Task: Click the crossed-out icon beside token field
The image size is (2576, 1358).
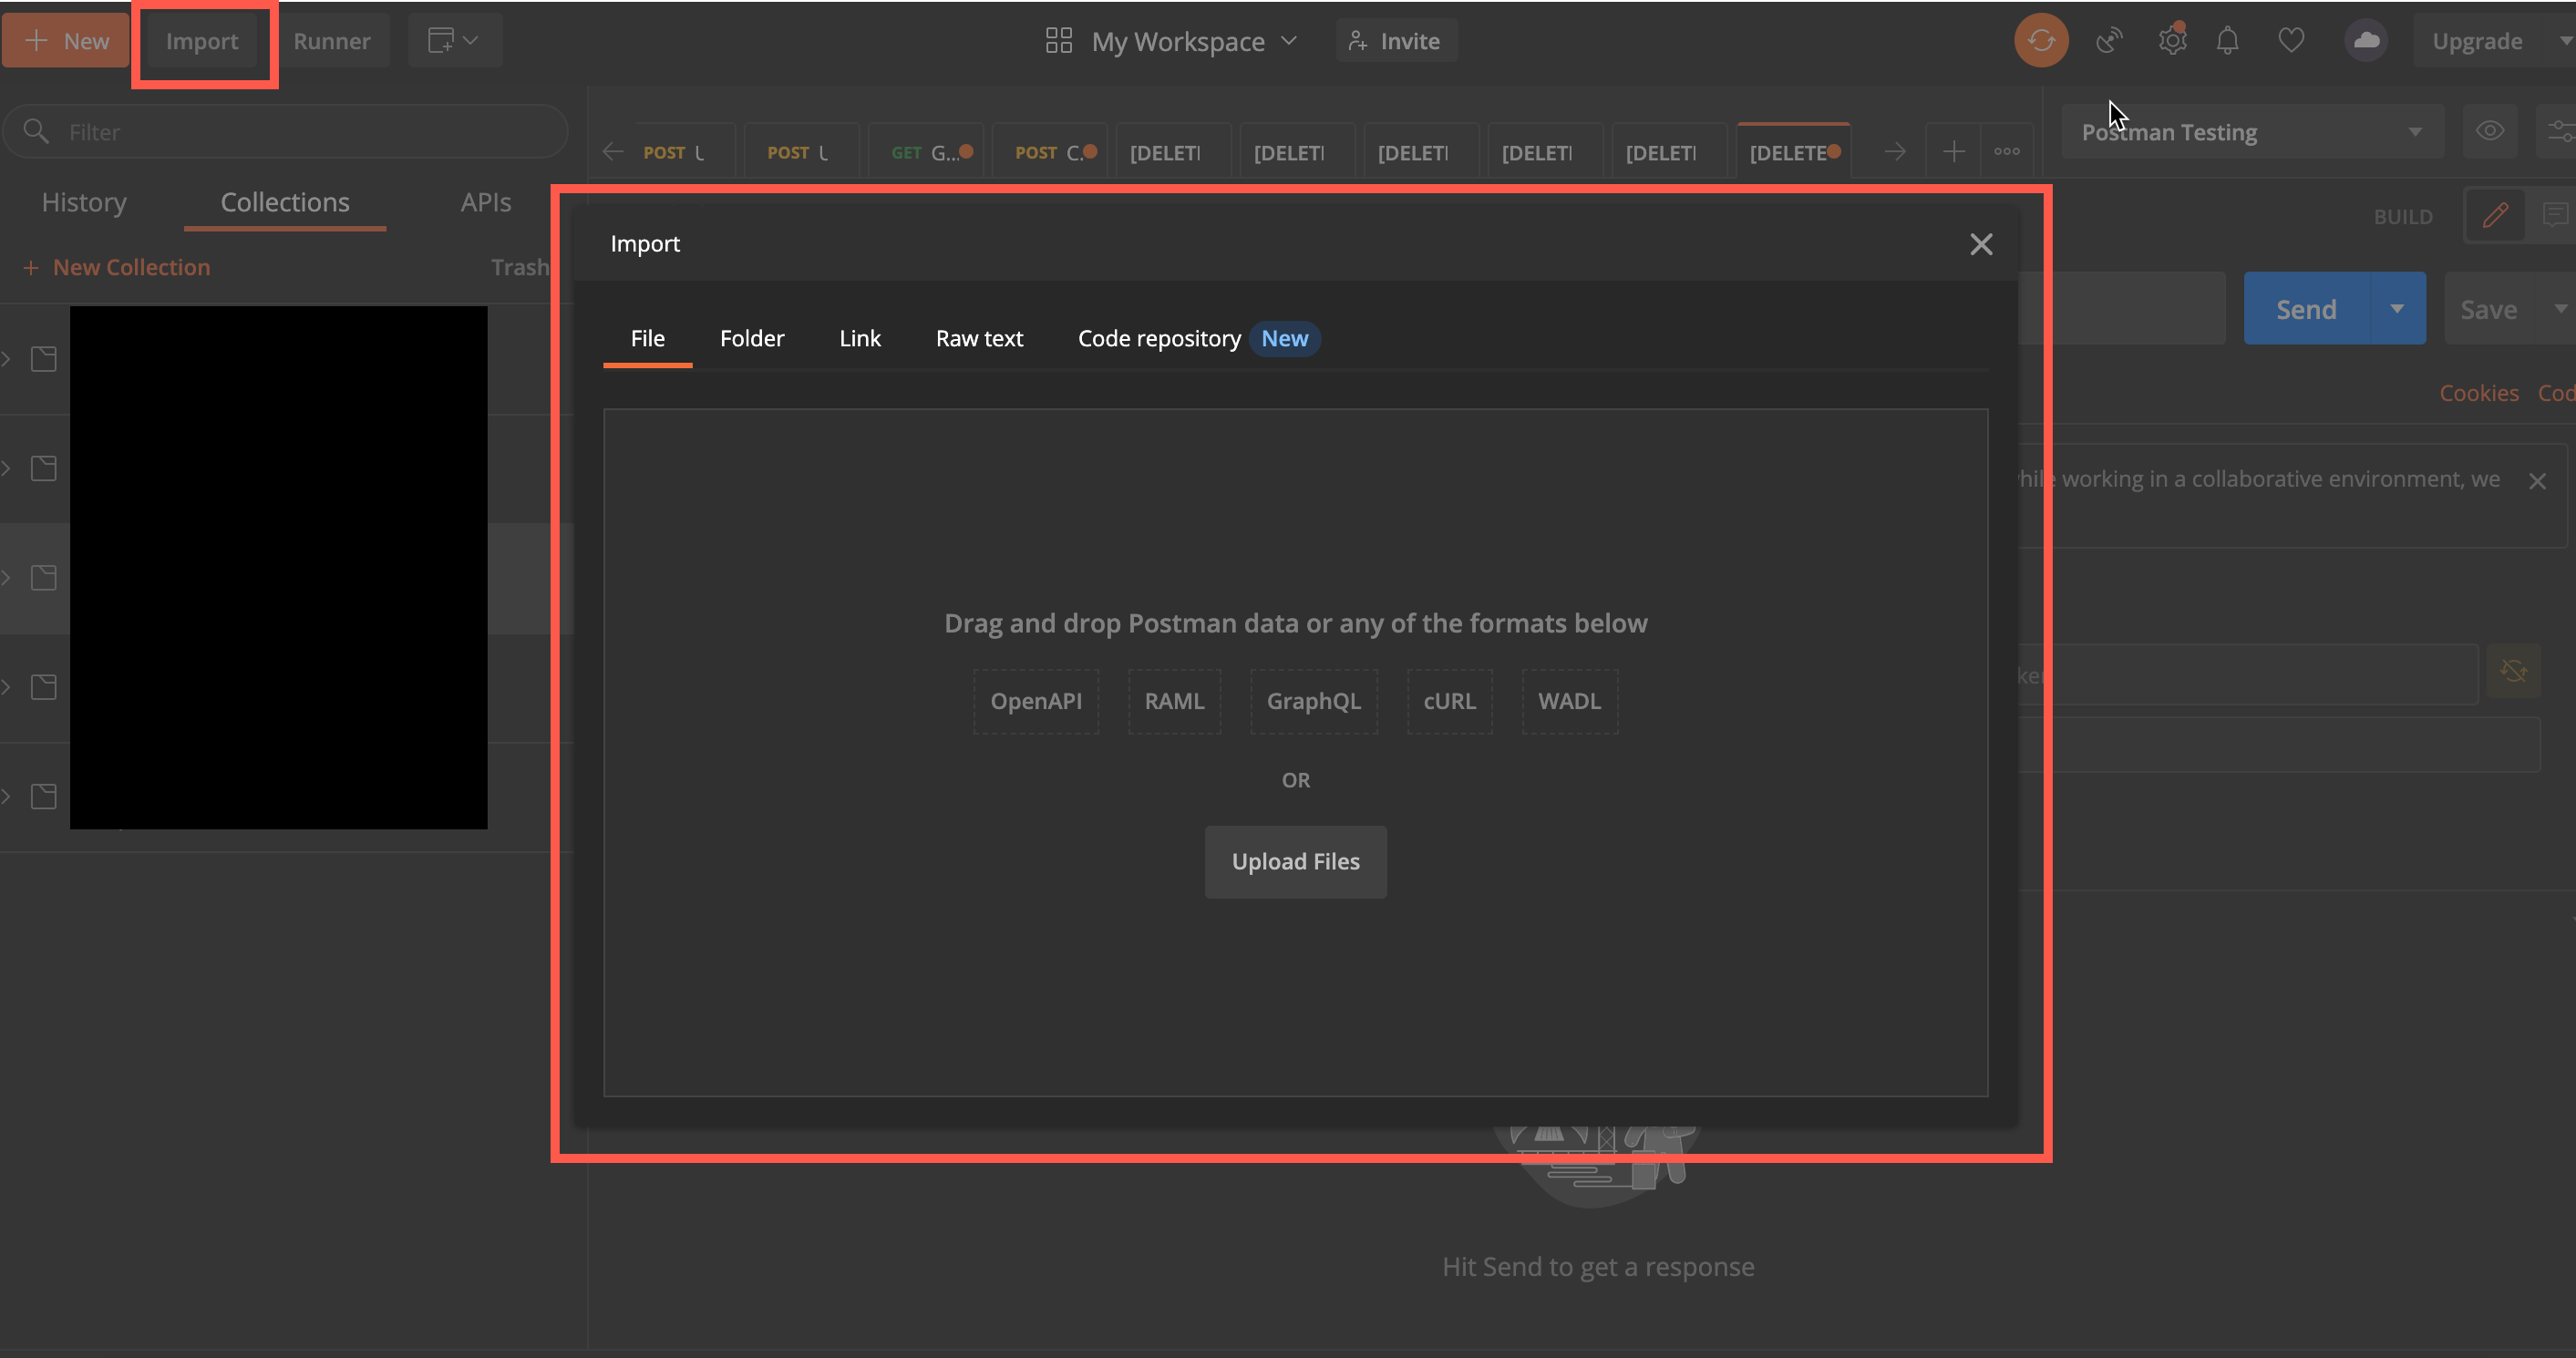Action: 2514,671
